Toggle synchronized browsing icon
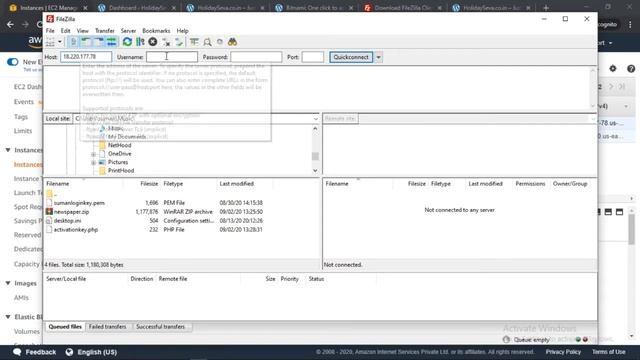 [x=220, y=42]
